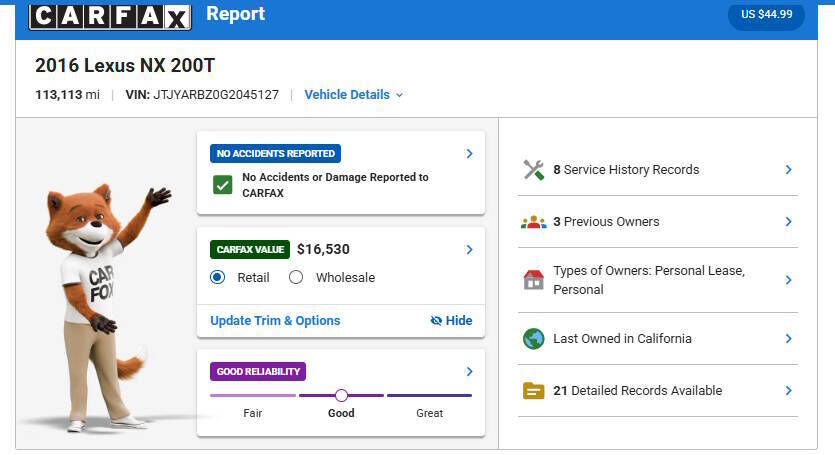Open CARFAX value card chevron

point(469,249)
